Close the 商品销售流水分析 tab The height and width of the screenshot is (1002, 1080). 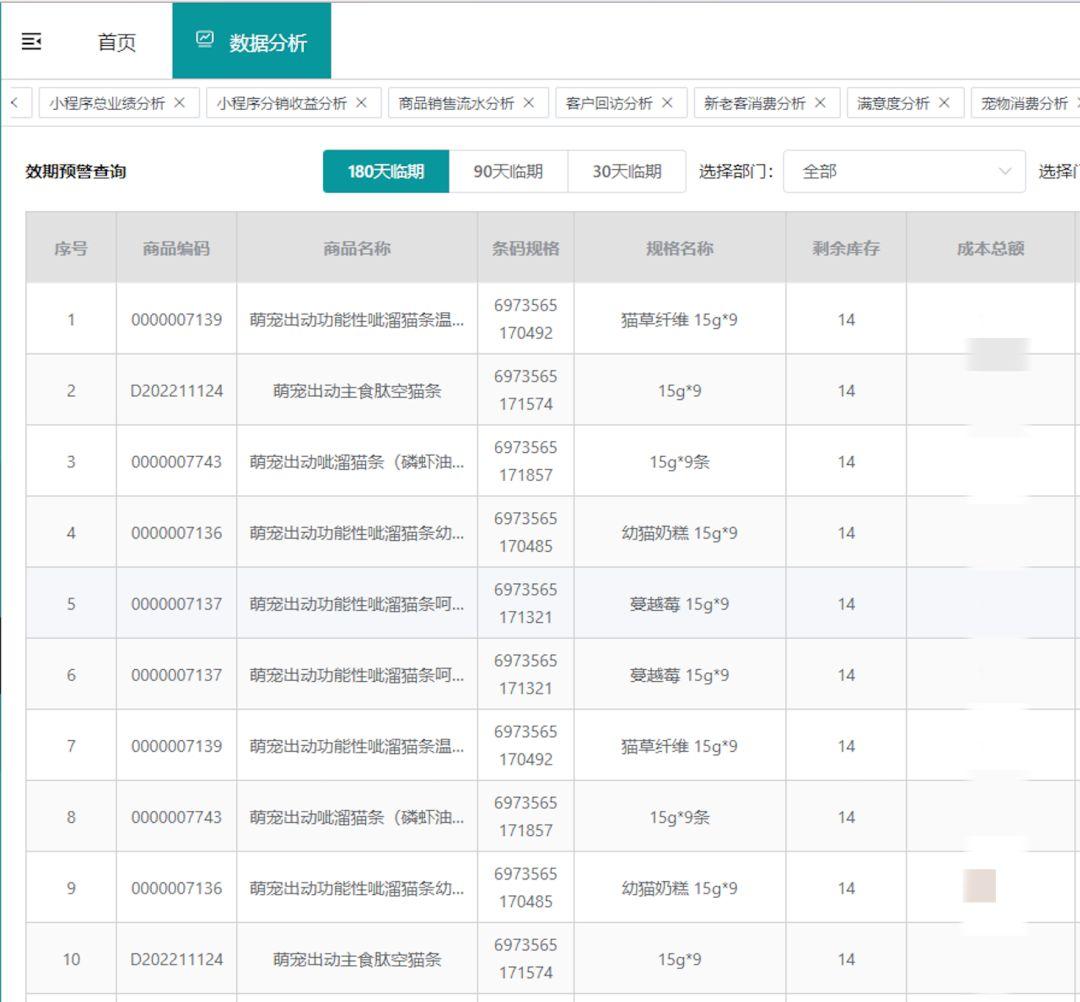pos(529,103)
